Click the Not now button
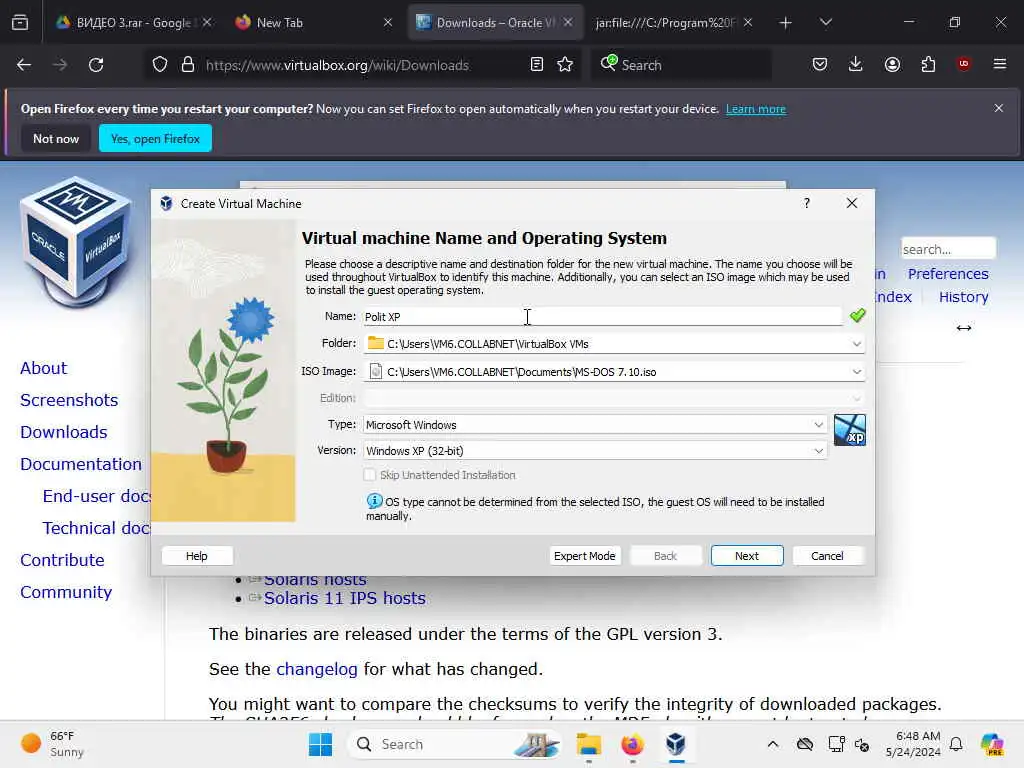The image size is (1024, 768). point(56,138)
